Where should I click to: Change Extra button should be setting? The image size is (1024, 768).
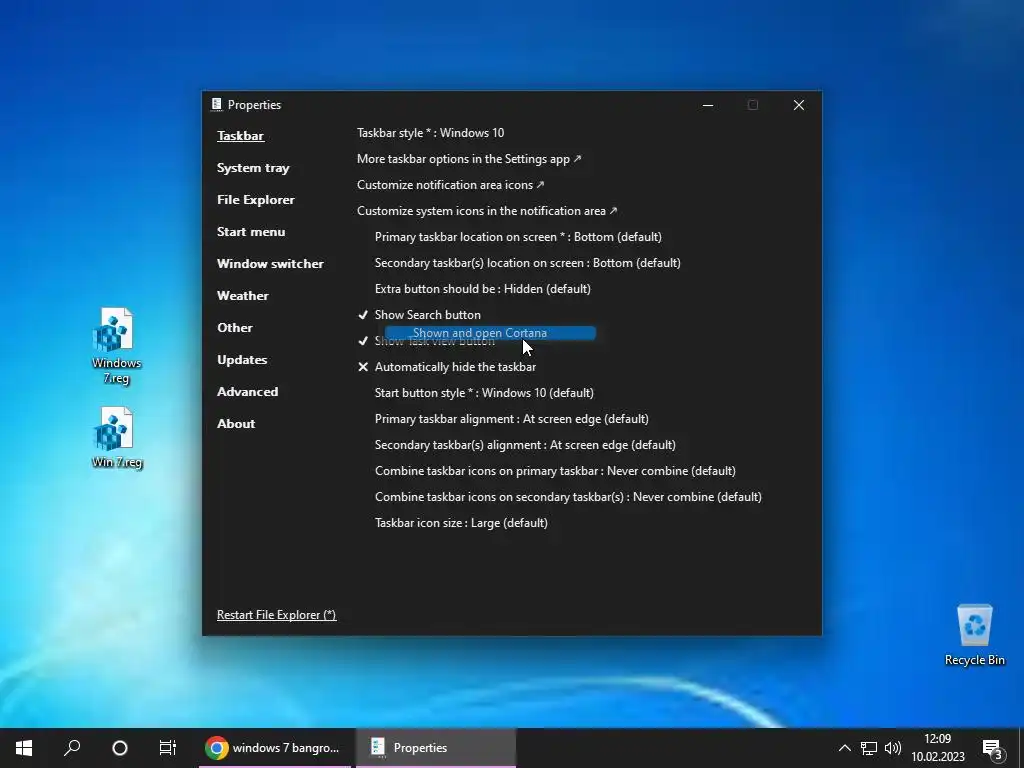pos(483,289)
